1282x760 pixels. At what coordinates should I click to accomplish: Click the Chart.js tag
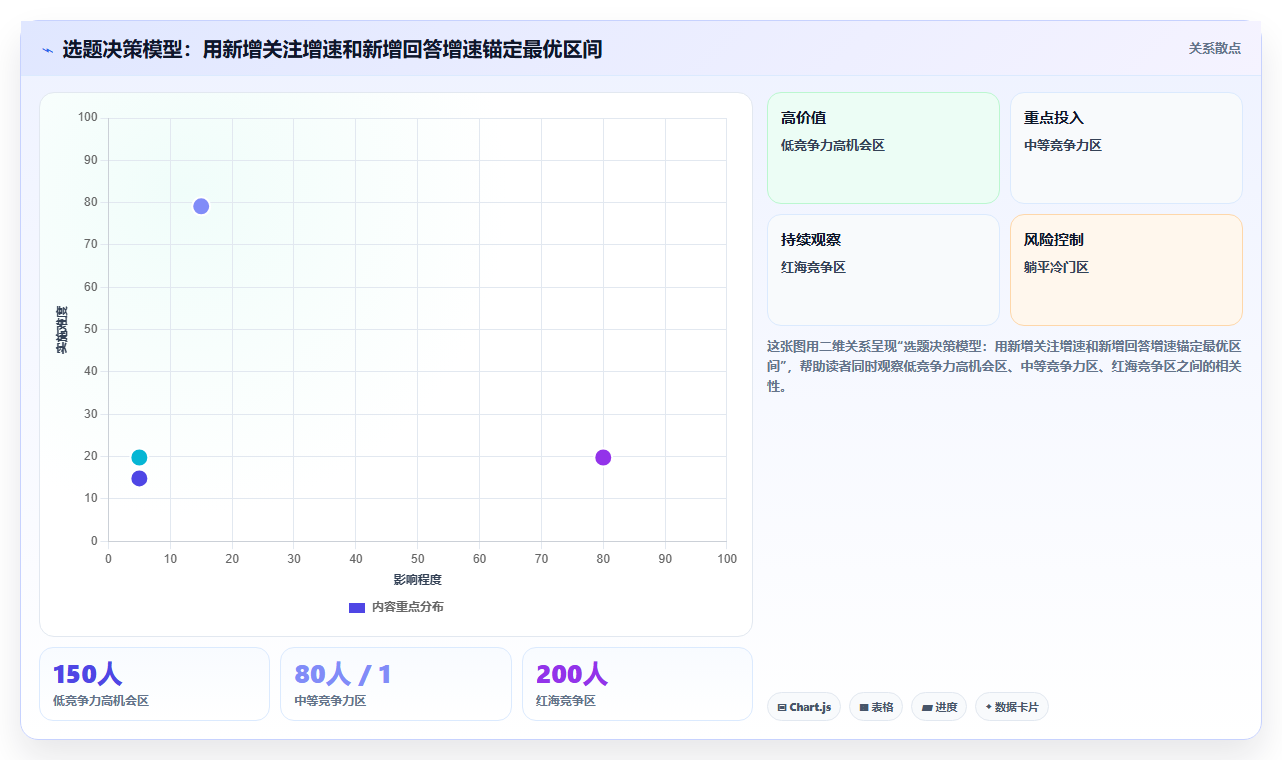click(804, 707)
